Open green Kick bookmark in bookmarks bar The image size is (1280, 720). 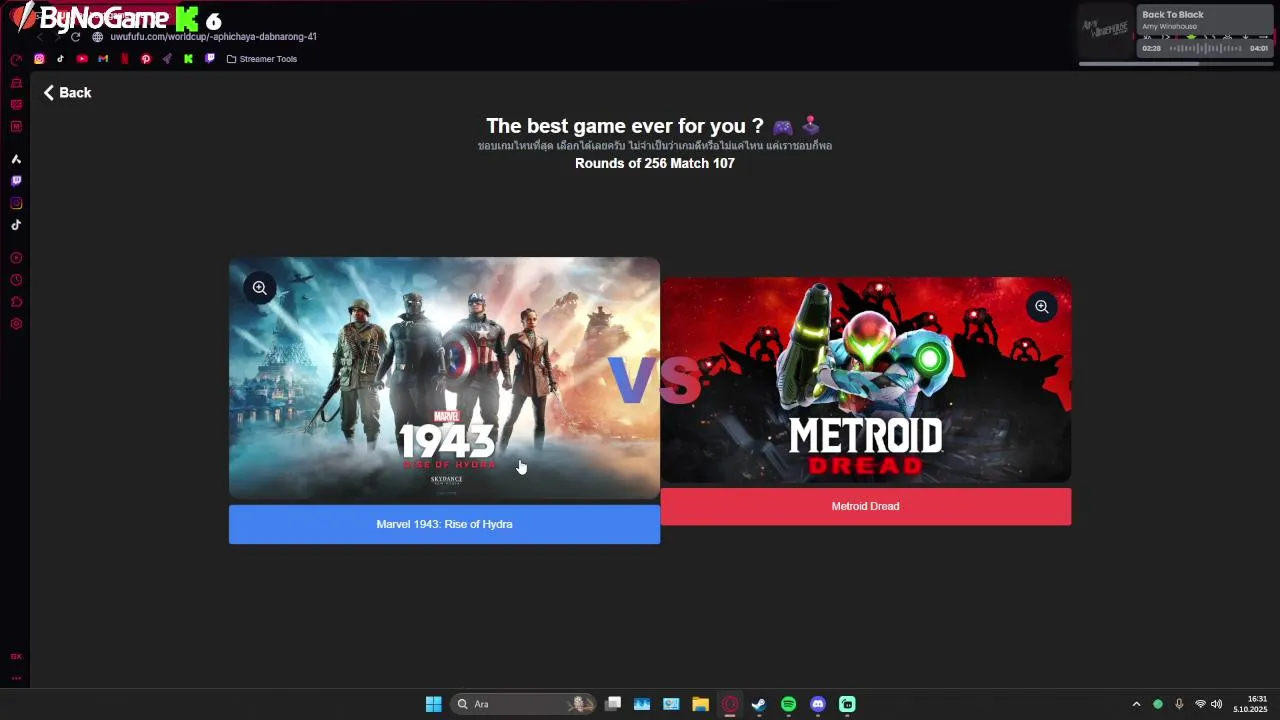click(x=188, y=59)
